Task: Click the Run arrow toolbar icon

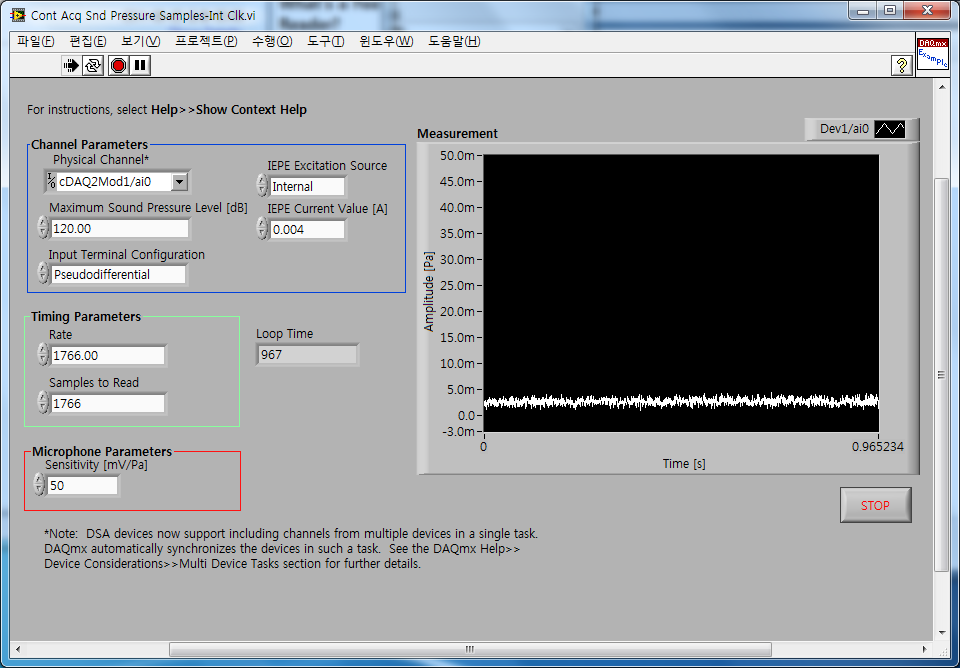Action: coord(71,66)
